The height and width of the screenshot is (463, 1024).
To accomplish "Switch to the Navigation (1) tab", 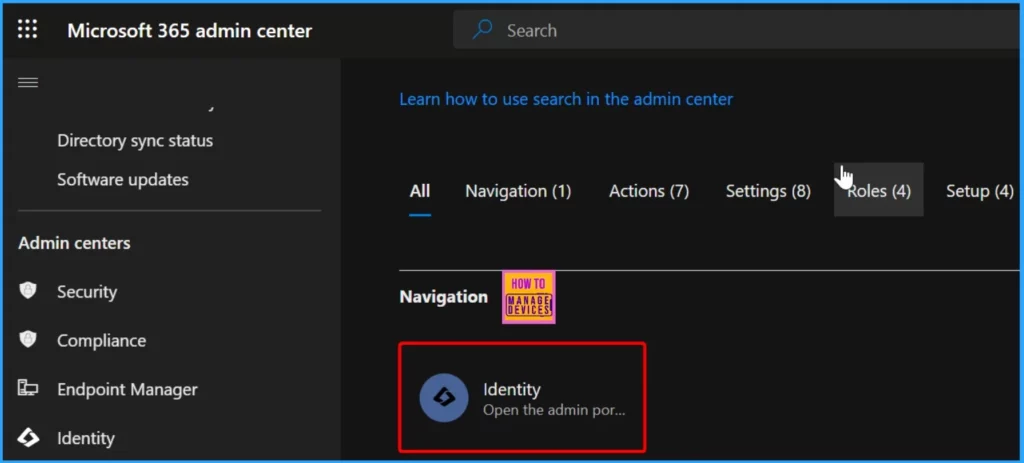I will pos(518,191).
